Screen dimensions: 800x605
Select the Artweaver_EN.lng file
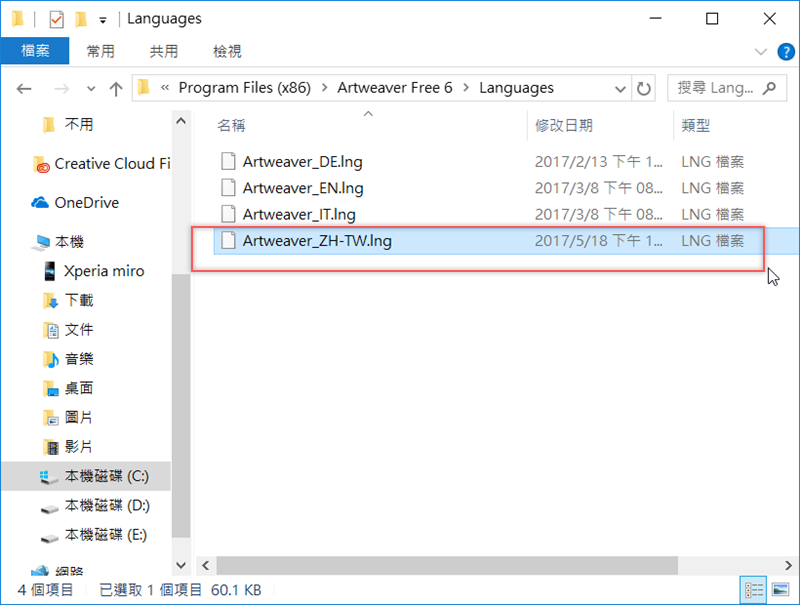[x=303, y=188]
